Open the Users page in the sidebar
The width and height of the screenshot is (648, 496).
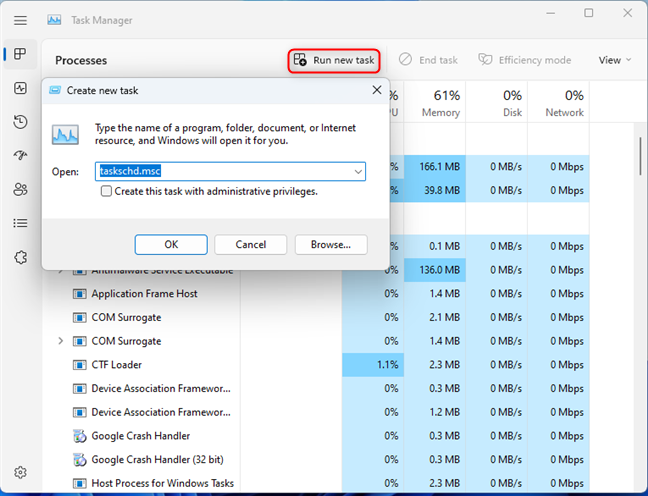pos(20,189)
